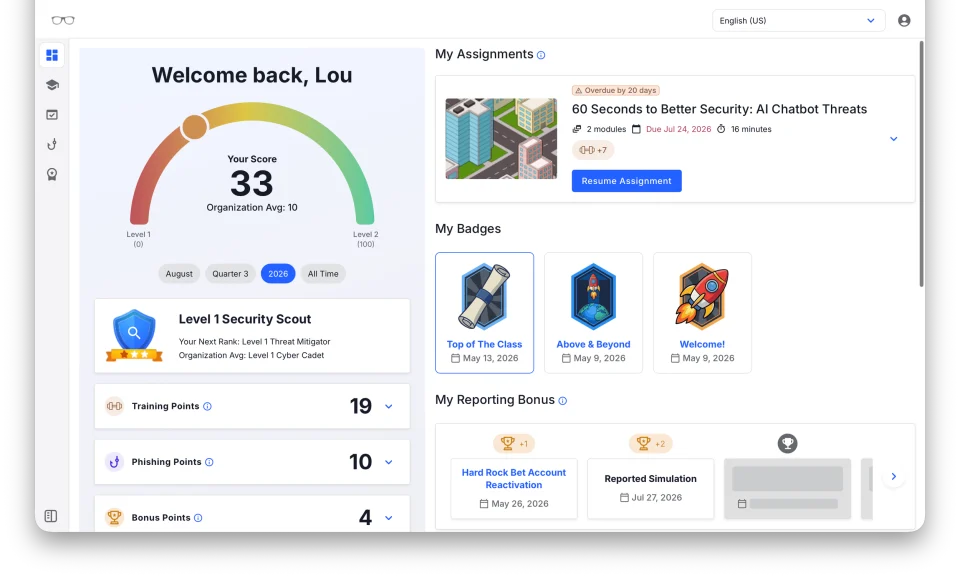Collapse sidebar with the panel icon
This screenshot has height=578, width=960.
click(51, 516)
